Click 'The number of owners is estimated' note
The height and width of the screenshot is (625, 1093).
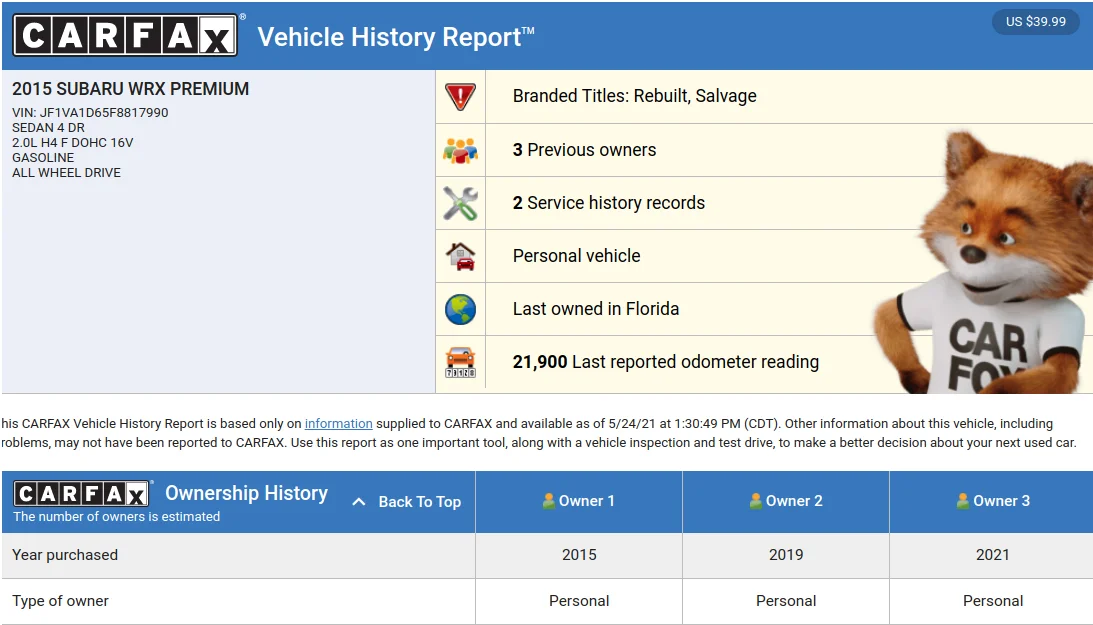pos(116,516)
